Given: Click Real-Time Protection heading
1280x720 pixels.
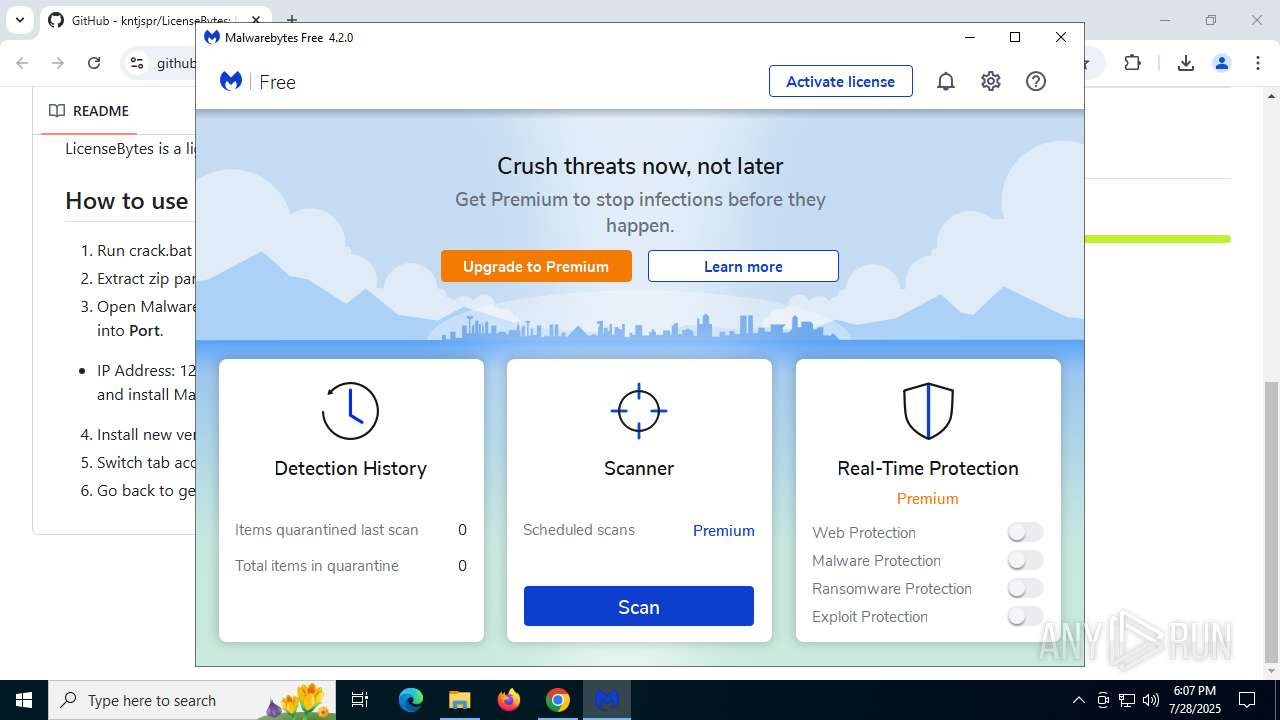Looking at the screenshot, I should (x=928, y=468).
